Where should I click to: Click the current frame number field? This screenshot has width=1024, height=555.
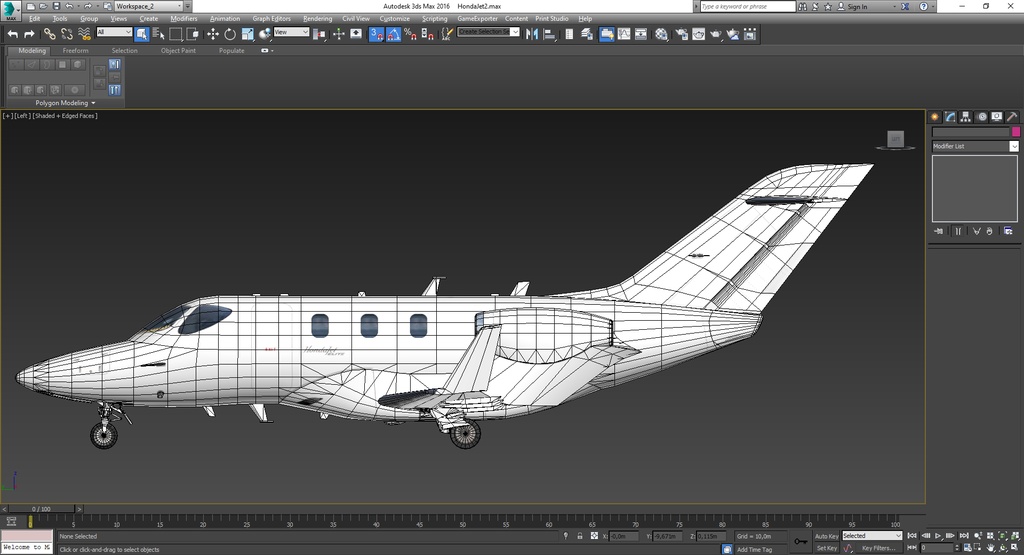(x=936, y=548)
